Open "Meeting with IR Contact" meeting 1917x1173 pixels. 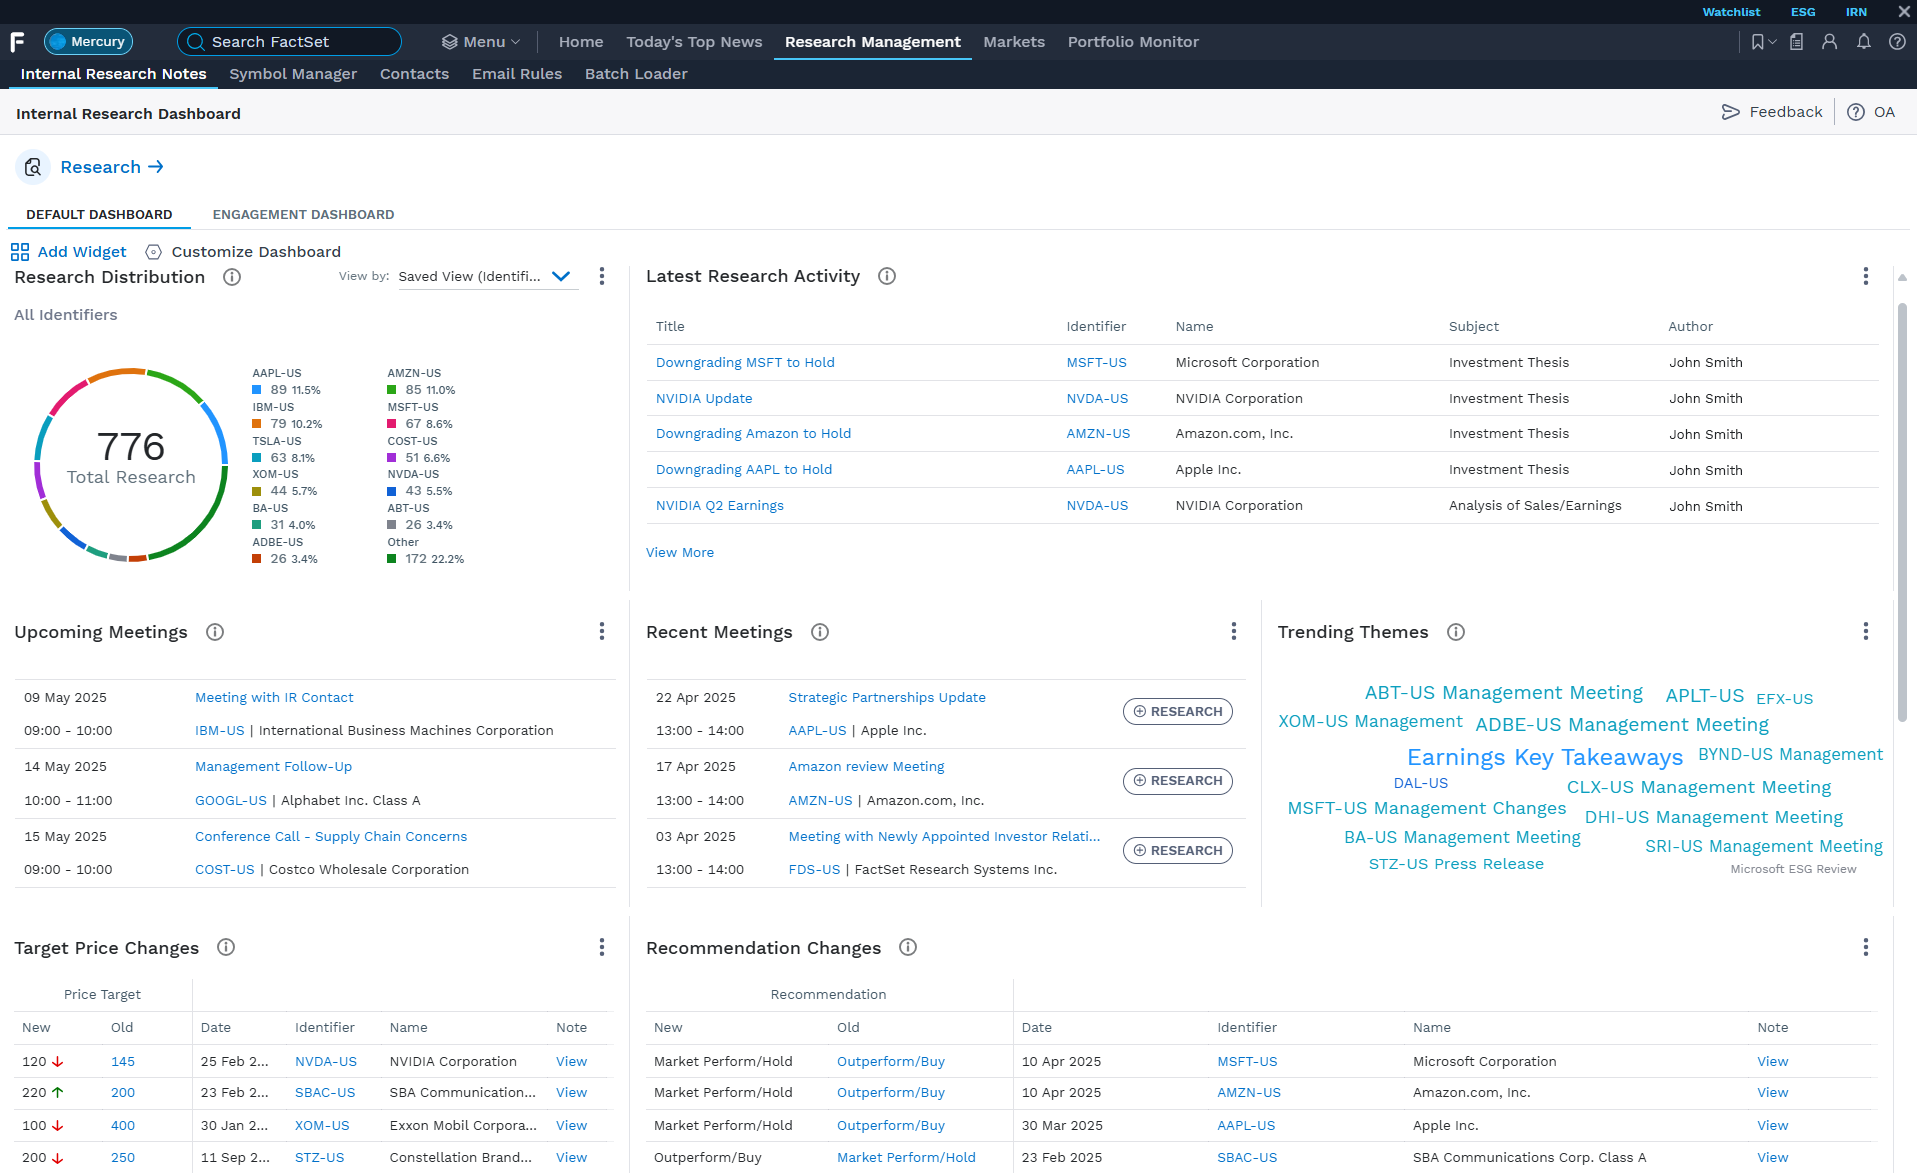click(x=274, y=698)
